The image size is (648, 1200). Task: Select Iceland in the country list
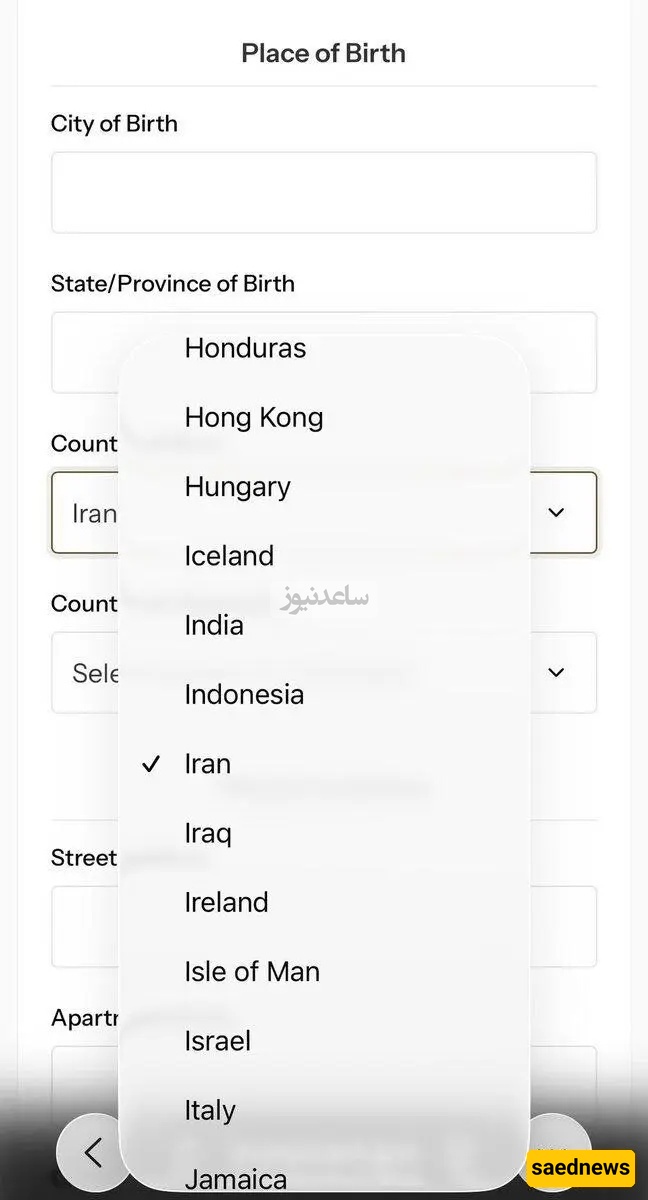tap(229, 556)
